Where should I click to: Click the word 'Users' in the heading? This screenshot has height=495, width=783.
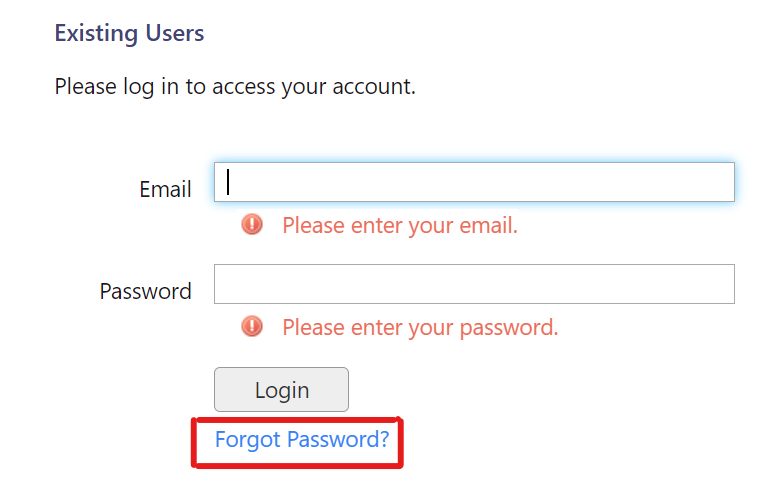(177, 33)
